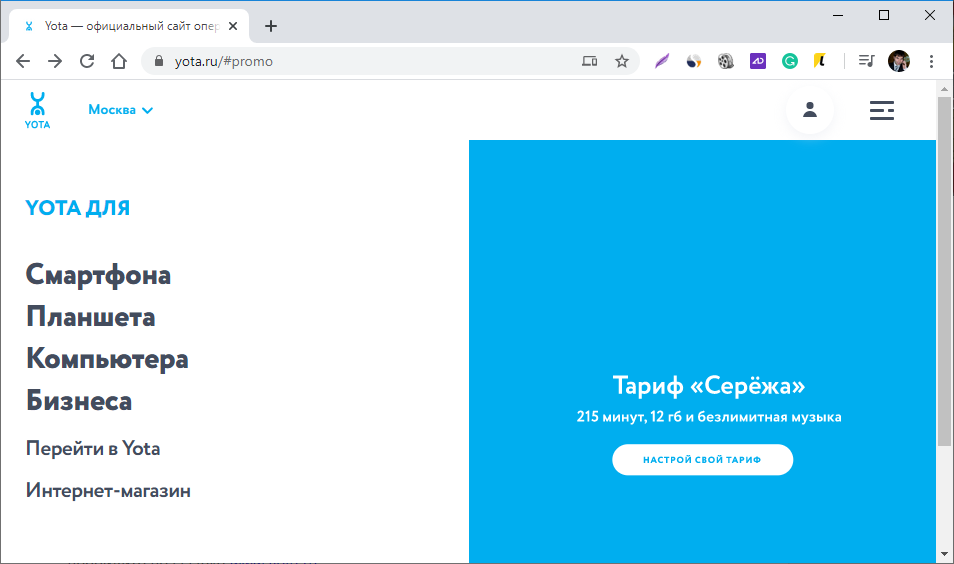This screenshot has width=954, height=564.
Task: Select Бизнеса menu item
Action: click(78, 401)
